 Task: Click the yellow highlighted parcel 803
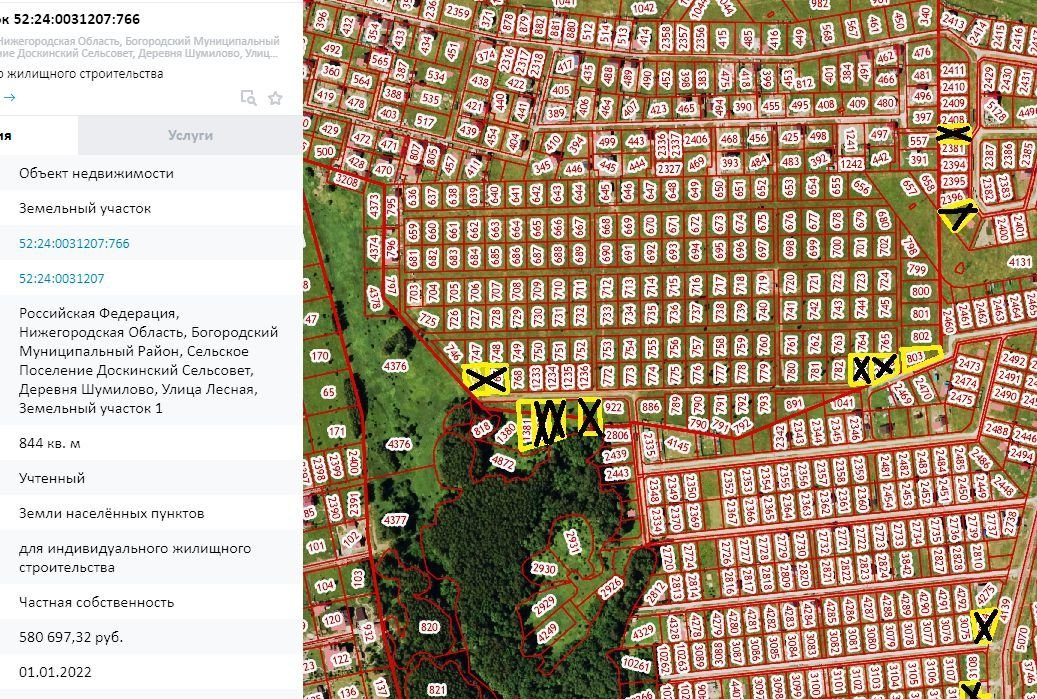(x=914, y=357)
